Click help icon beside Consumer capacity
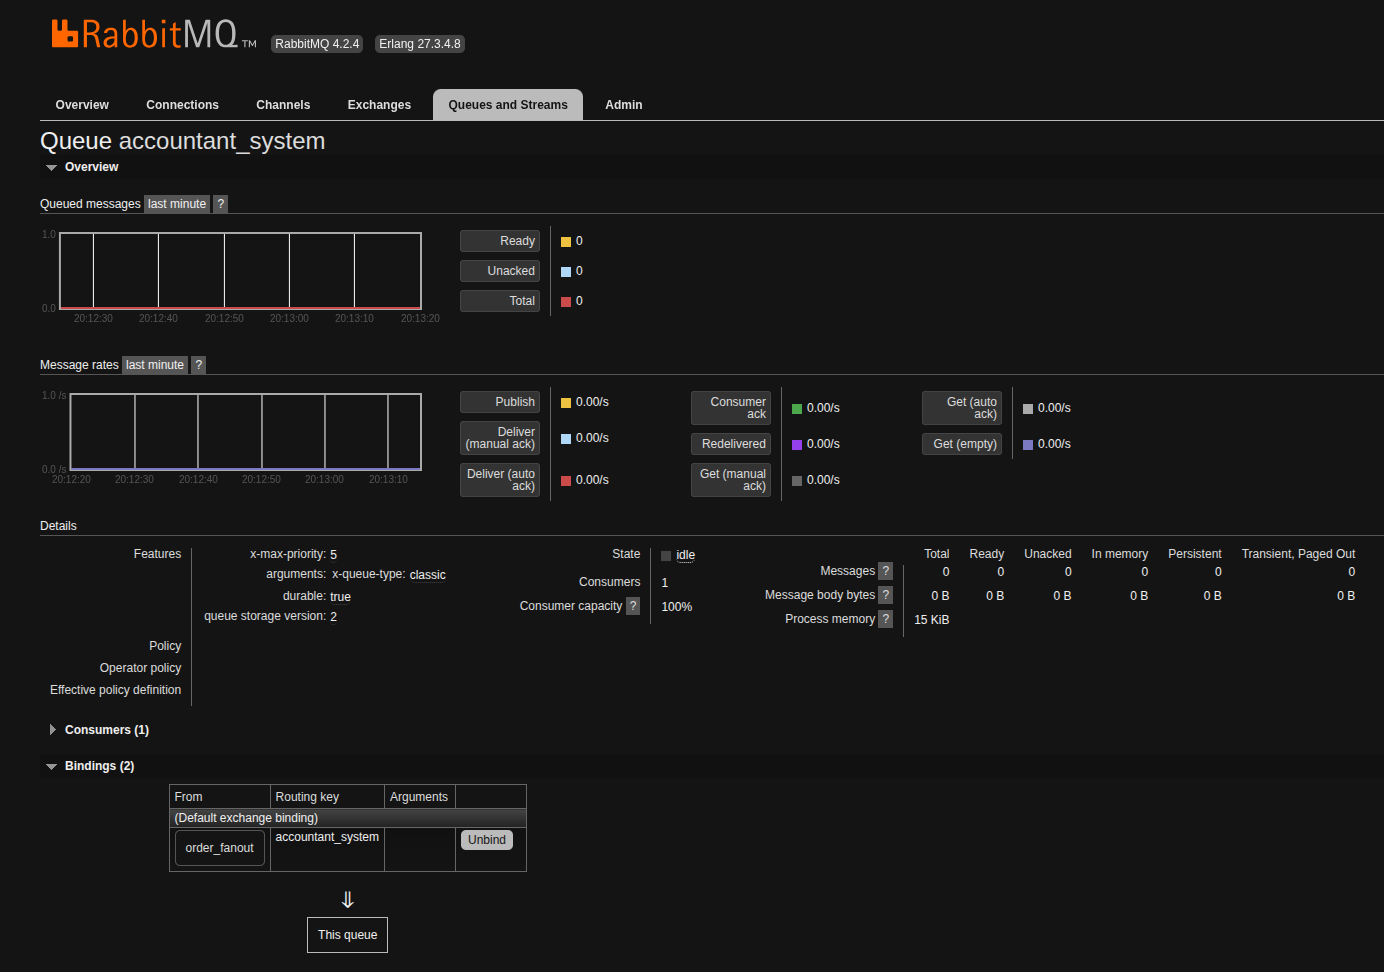This screenshot has height=972, width=1384. (633, 606)
